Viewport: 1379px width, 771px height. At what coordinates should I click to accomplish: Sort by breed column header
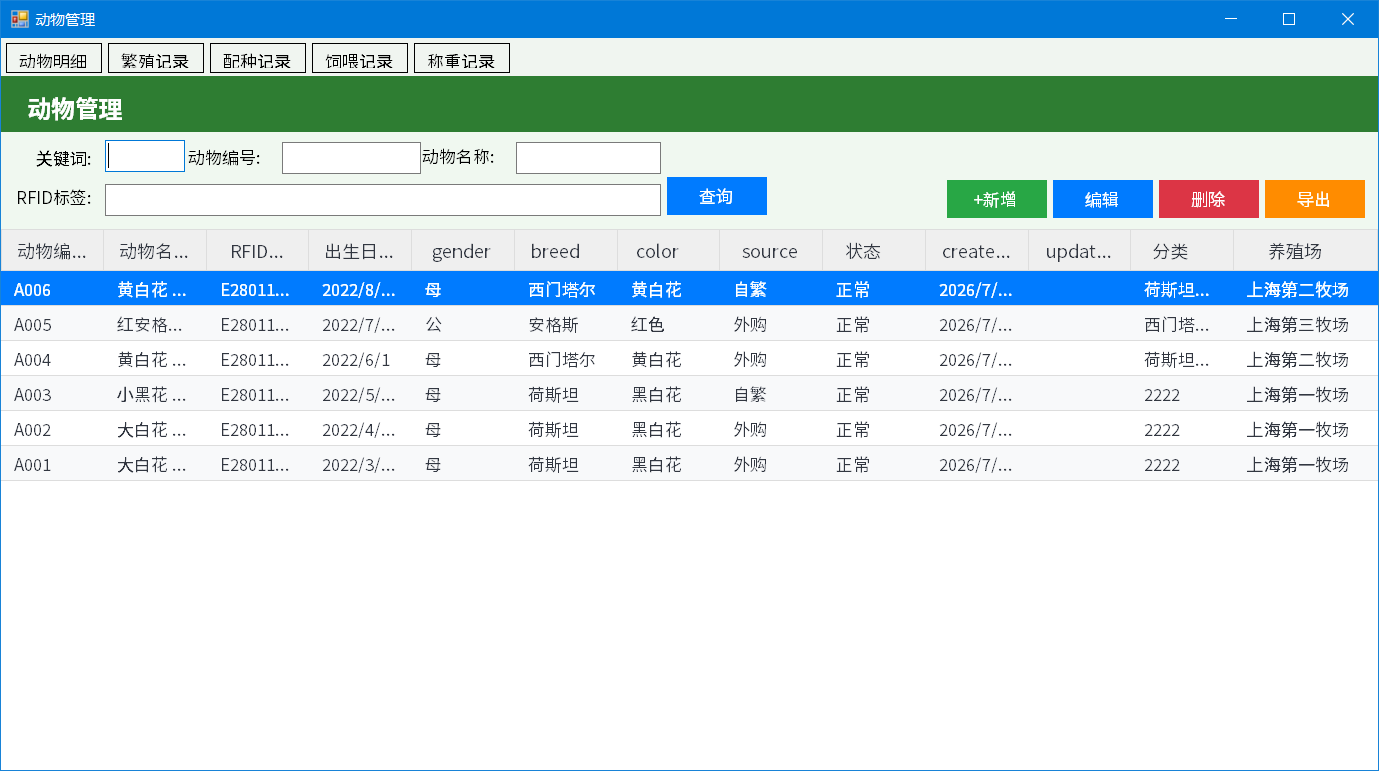(566, 251)
